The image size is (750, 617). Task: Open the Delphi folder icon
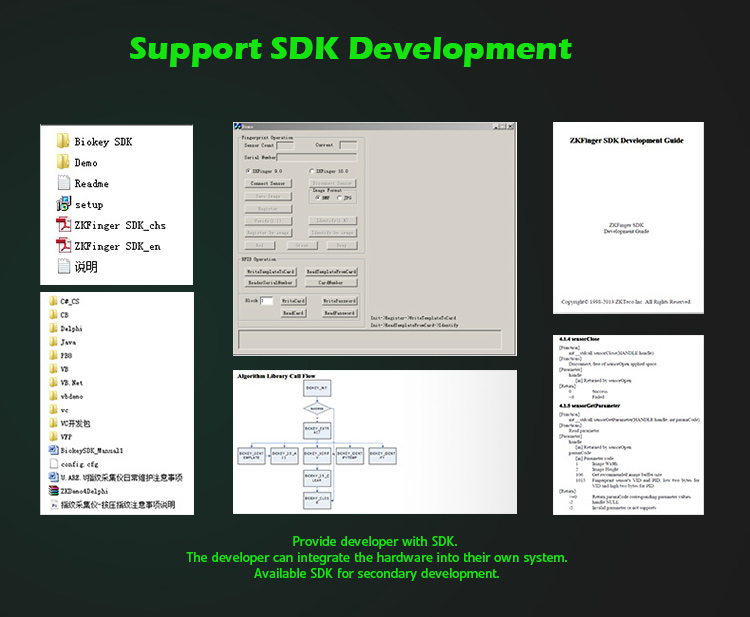point(54,328)
